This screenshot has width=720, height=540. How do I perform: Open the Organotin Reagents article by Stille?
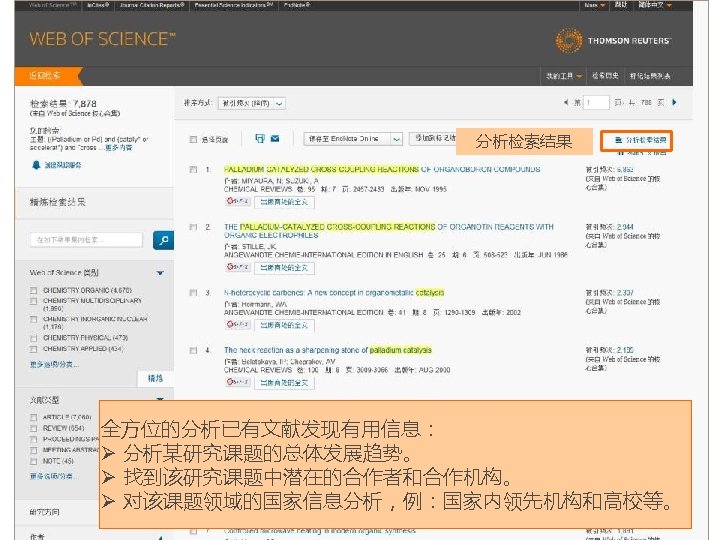click(x=388, y=231)
